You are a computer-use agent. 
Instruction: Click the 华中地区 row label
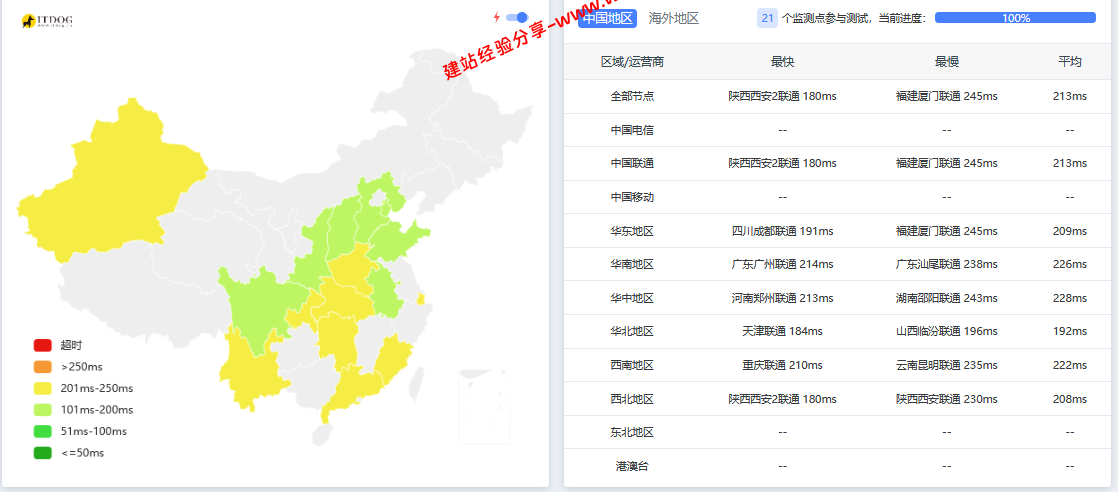[632, 298]
